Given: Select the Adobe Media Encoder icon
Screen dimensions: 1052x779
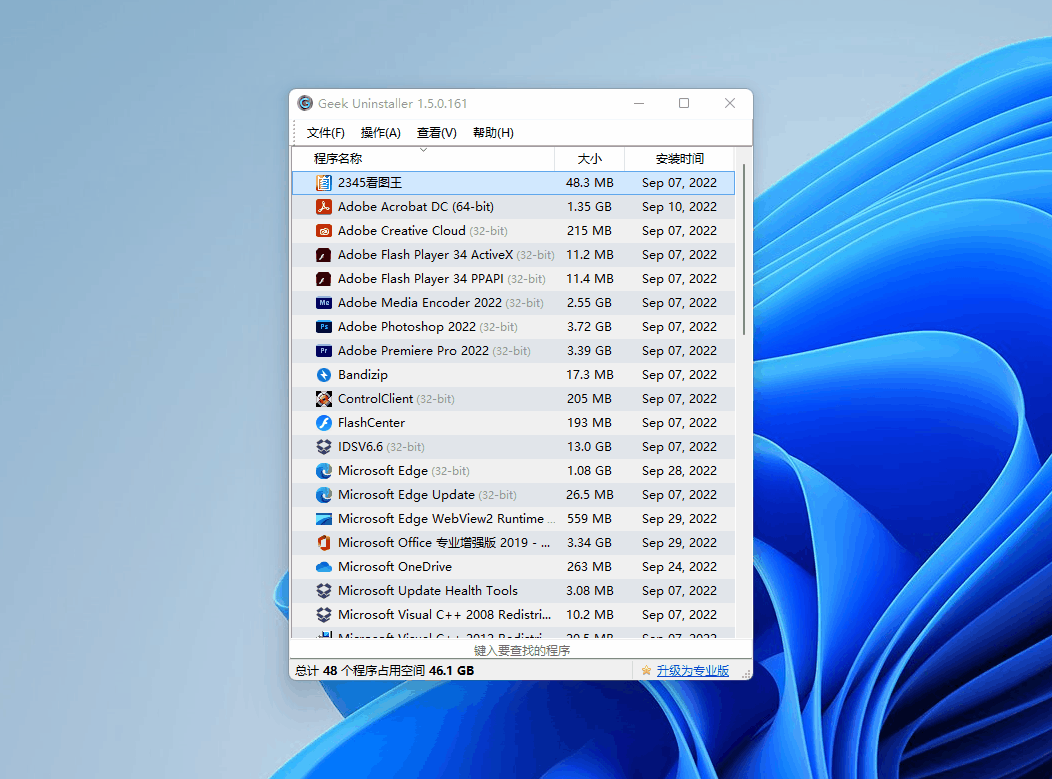Looking at the screenshot, I should 323,303.
